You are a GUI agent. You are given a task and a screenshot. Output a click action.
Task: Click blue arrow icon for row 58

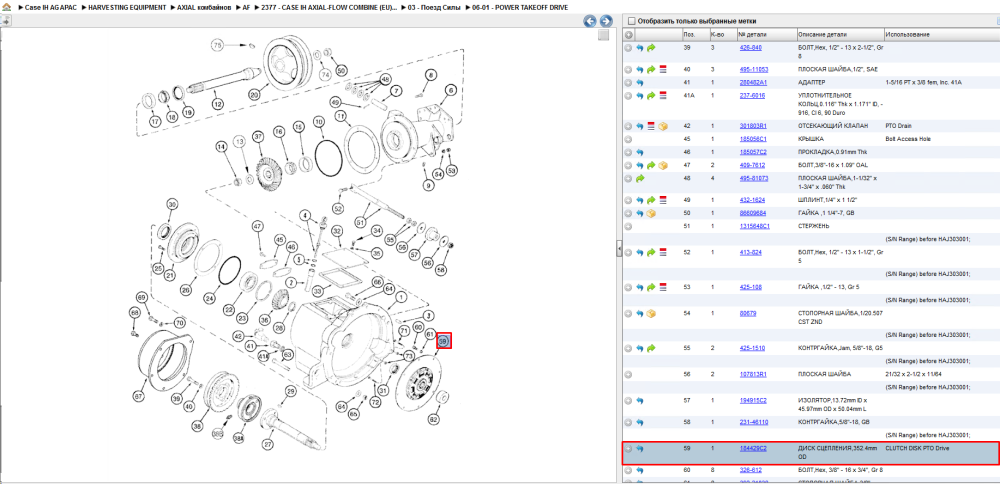coord(640,422)
